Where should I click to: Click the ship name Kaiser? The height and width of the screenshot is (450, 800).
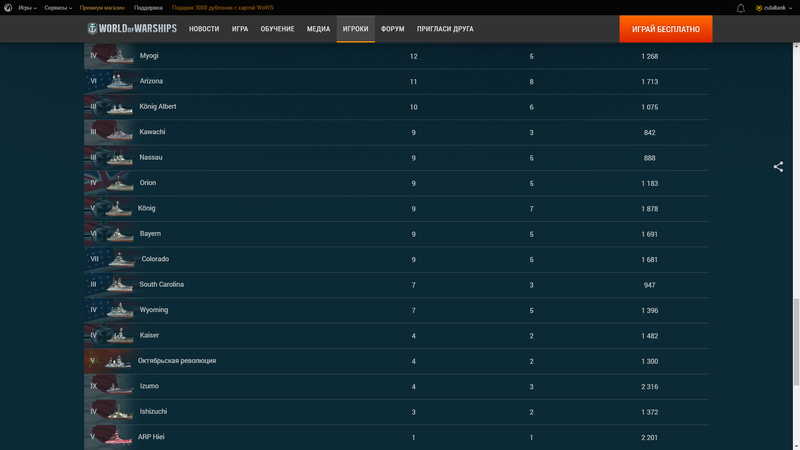click(149, 335)
